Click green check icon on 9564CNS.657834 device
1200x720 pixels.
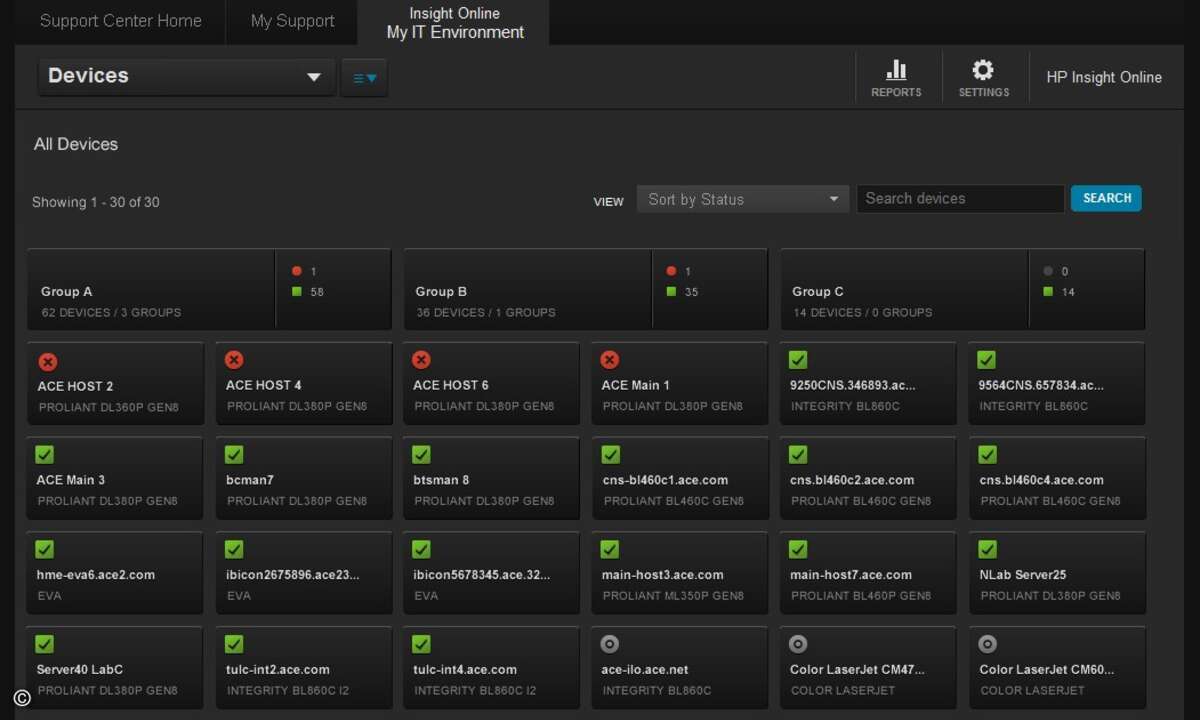[x=986, y=360]
